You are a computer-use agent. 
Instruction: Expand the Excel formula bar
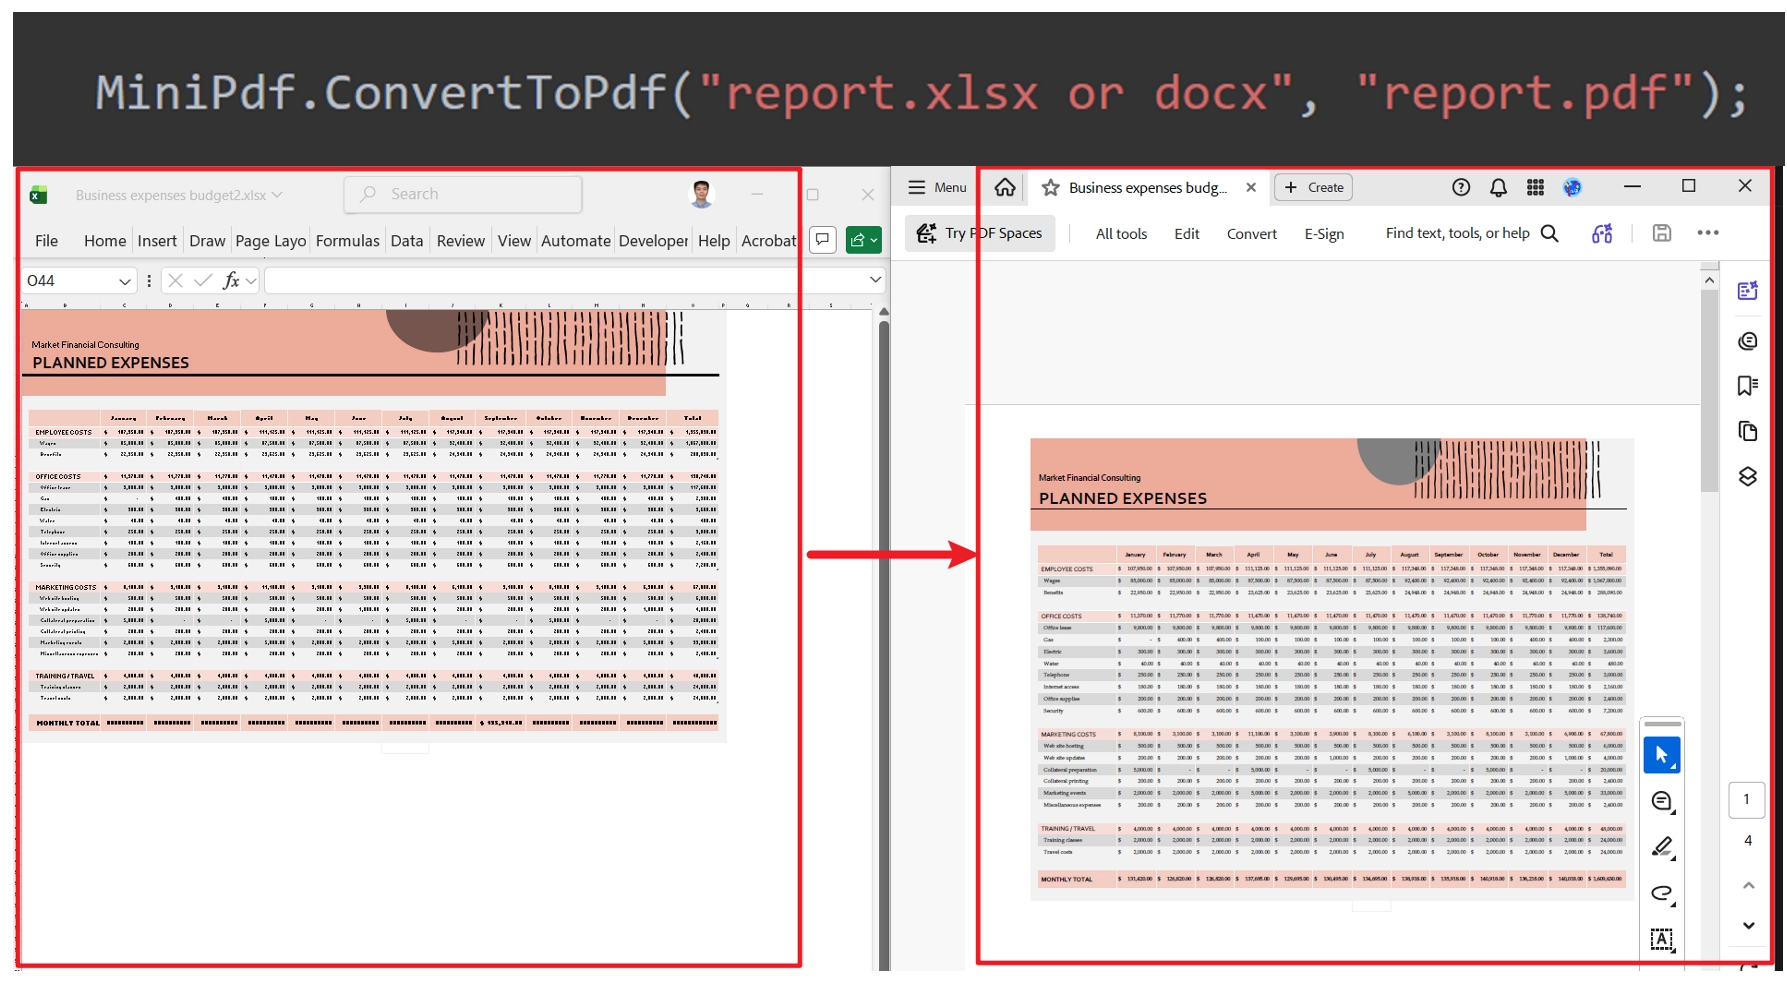875,280
